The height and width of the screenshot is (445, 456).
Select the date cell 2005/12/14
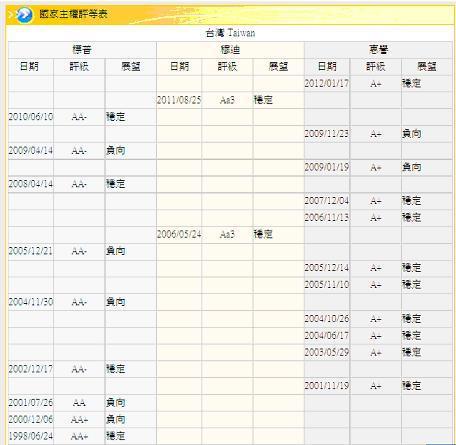point(327,268)
